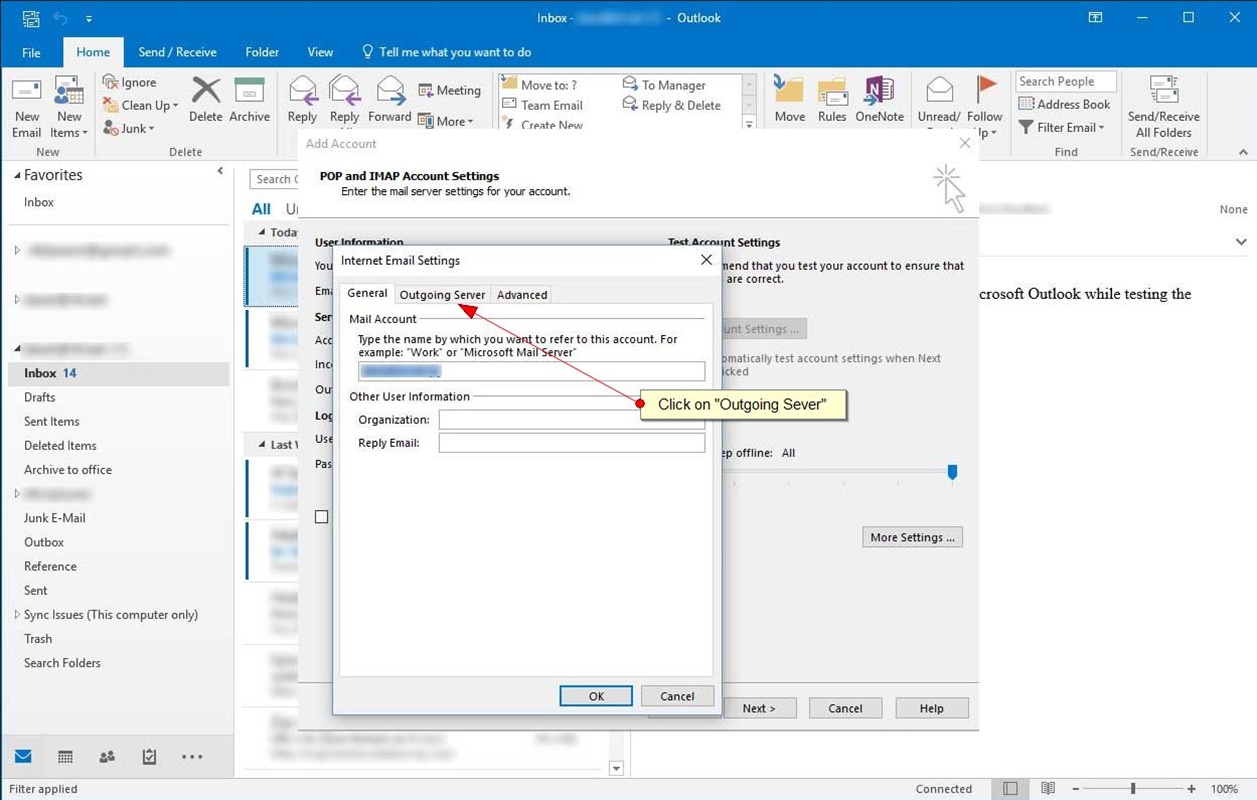Click the Reply icon in the ribbon

[302, 100]
